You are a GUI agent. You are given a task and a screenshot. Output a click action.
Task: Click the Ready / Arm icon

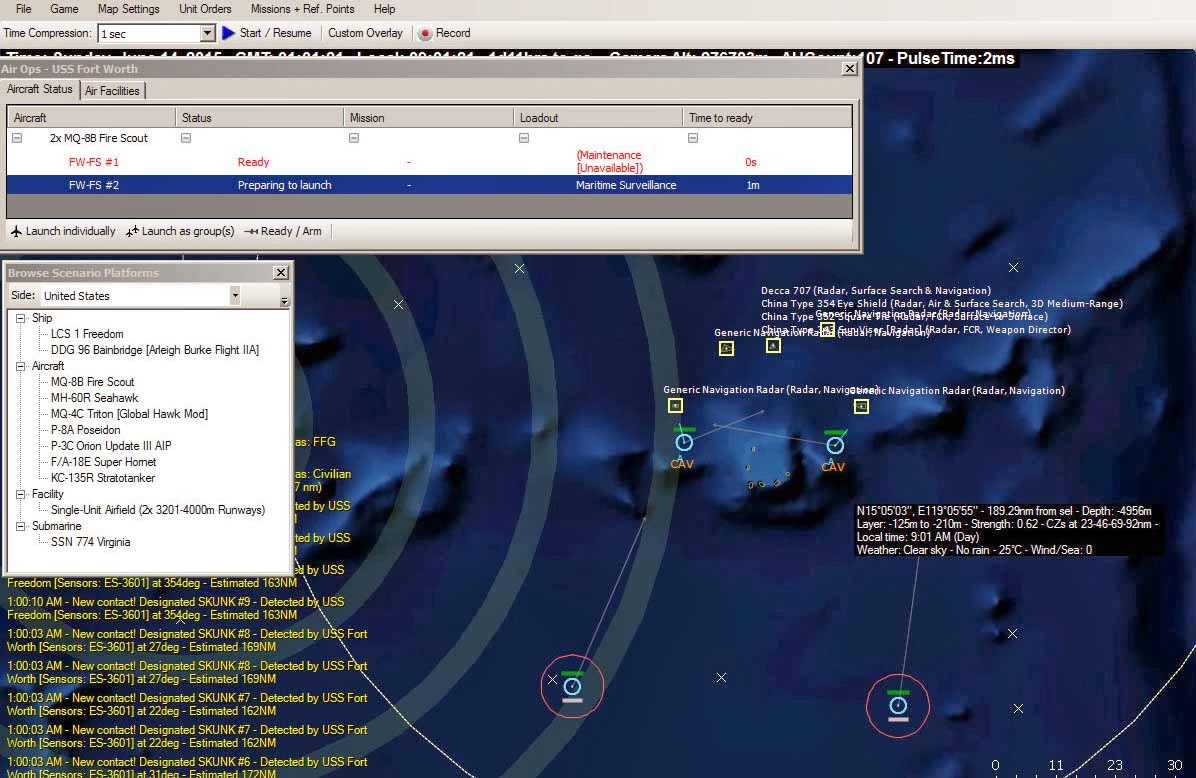click(248, 231)
